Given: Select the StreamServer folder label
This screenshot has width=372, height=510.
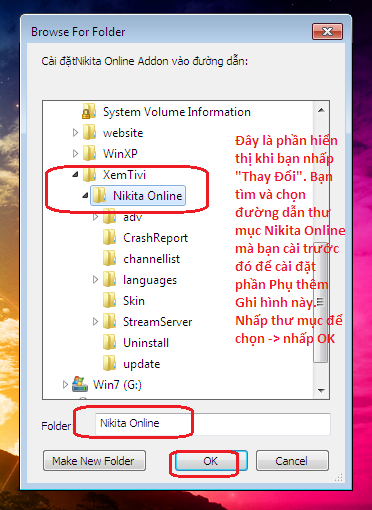Looking at the screenshot, I should pos(157,322).
